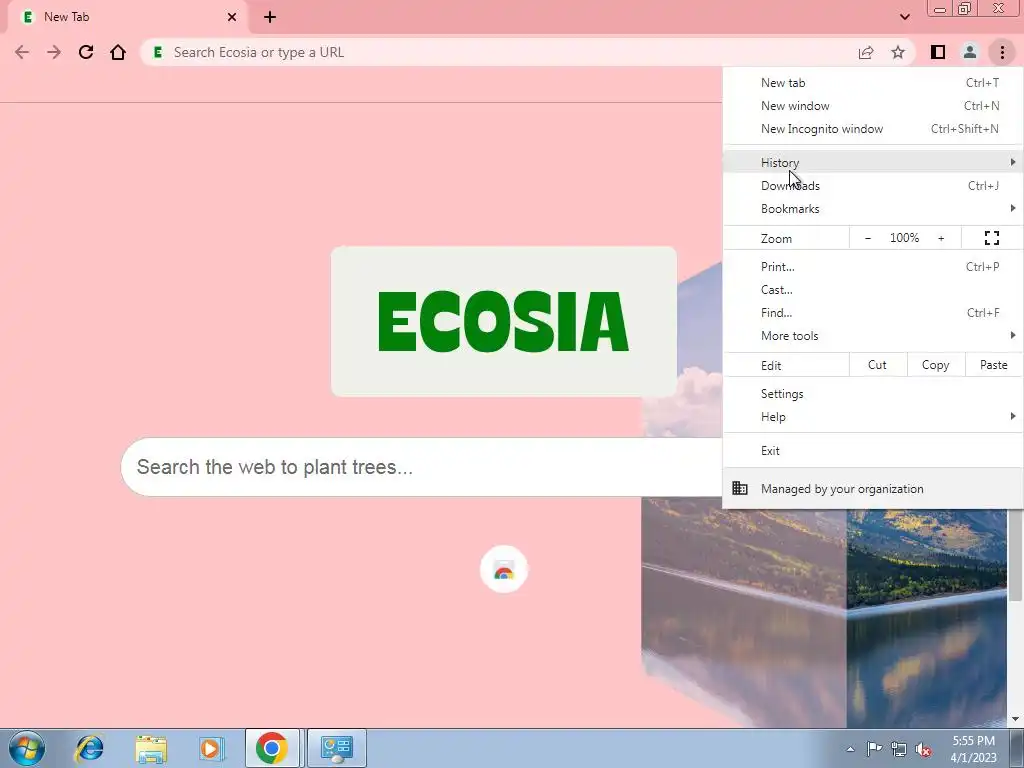The height and width of the screenshot is (768, 1024).
Task: Open Action Center flag icon
Action: [874, 749]
